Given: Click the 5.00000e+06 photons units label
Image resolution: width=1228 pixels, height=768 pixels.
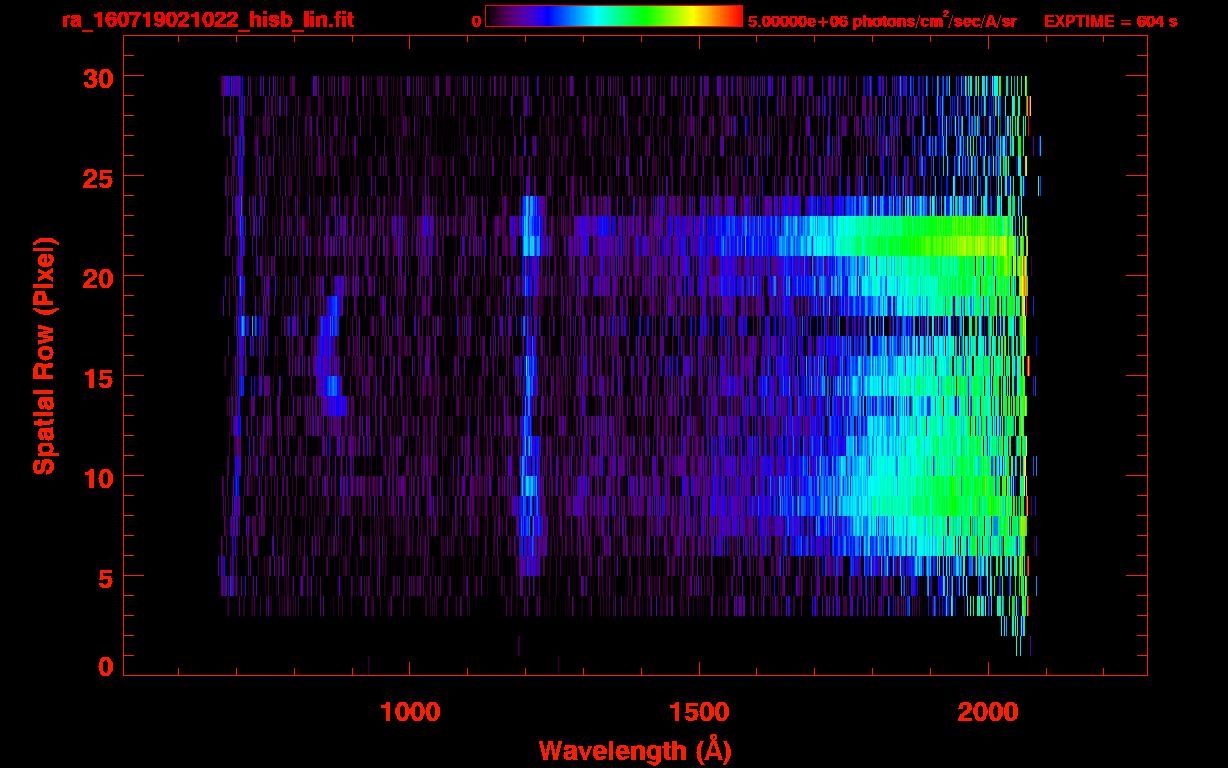Looking at the screenshot, I should (882, 21).
